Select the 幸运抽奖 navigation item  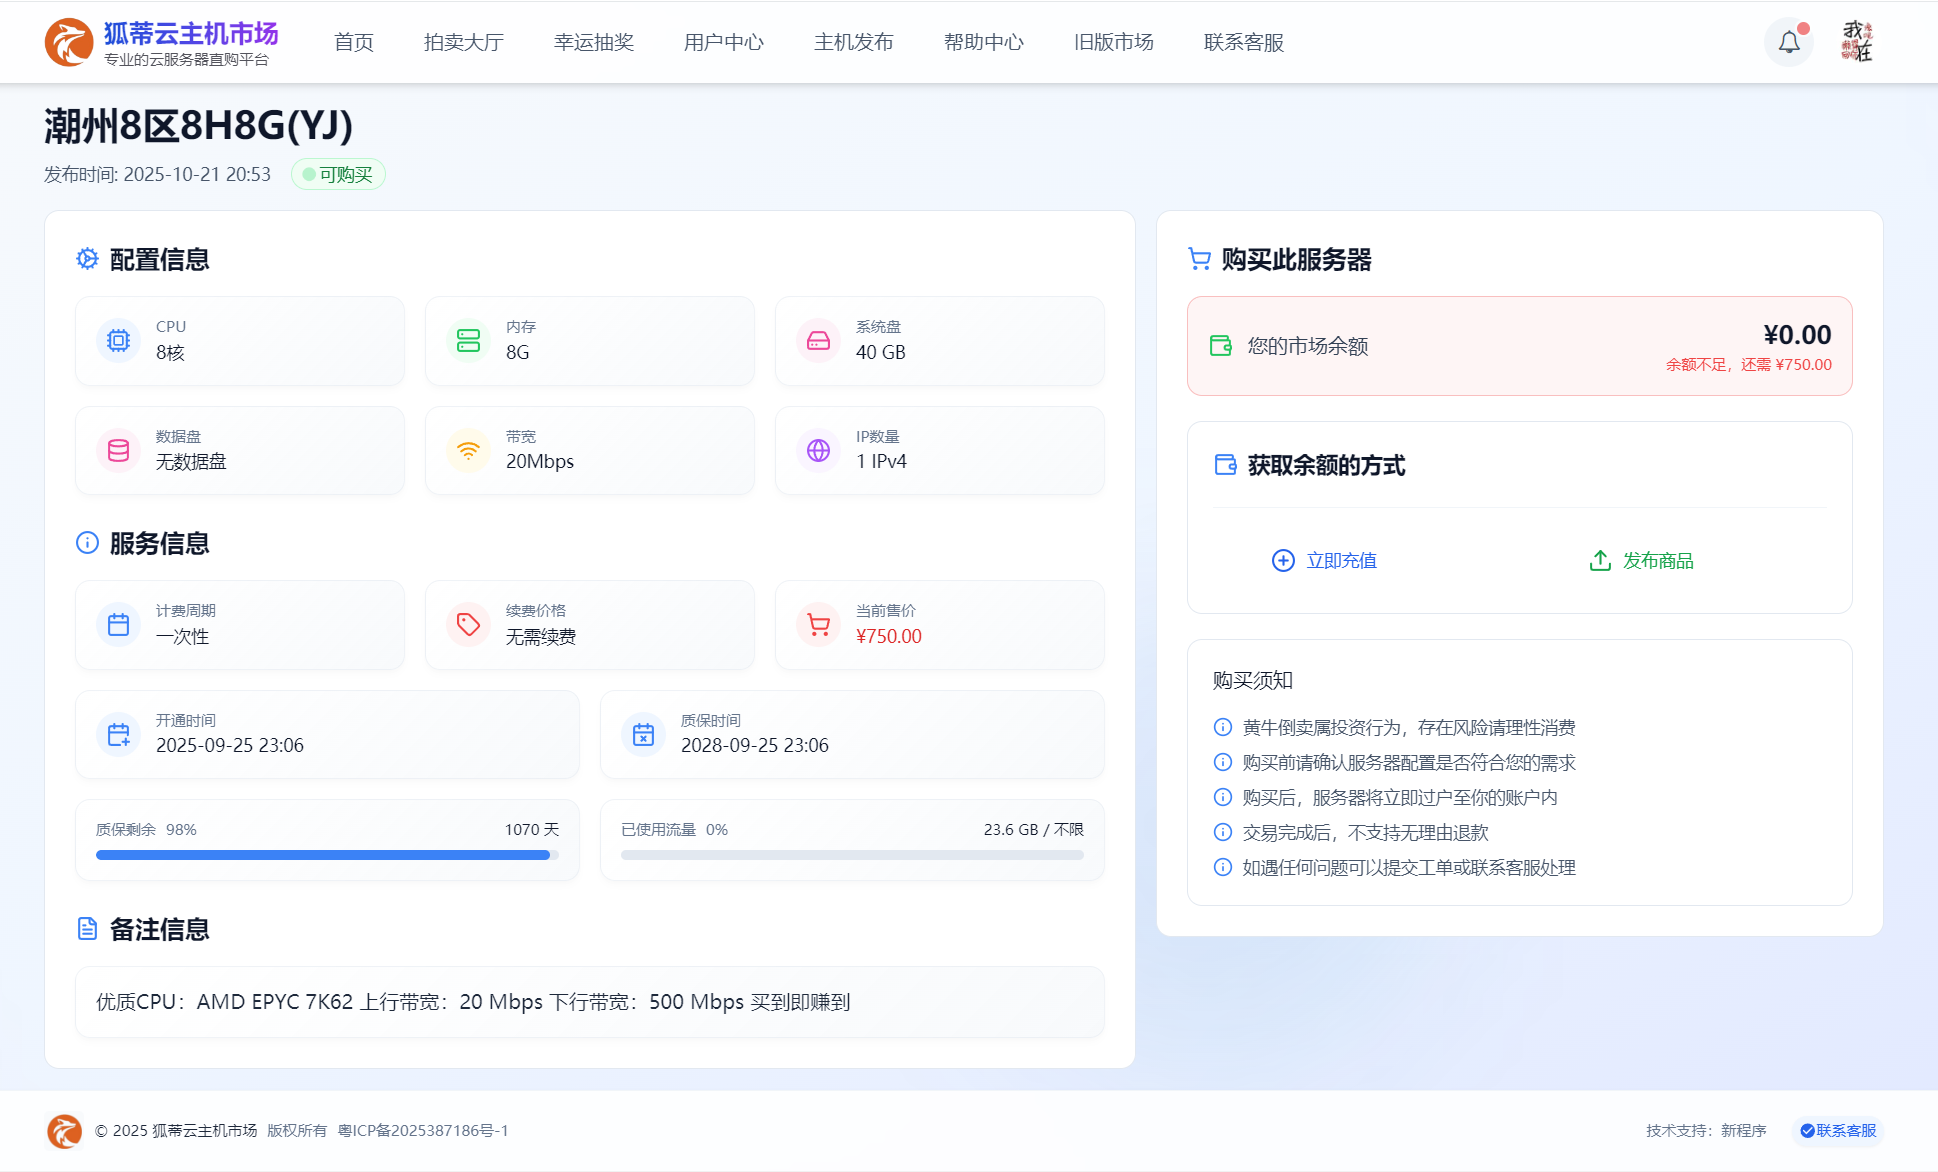(593, 42)
